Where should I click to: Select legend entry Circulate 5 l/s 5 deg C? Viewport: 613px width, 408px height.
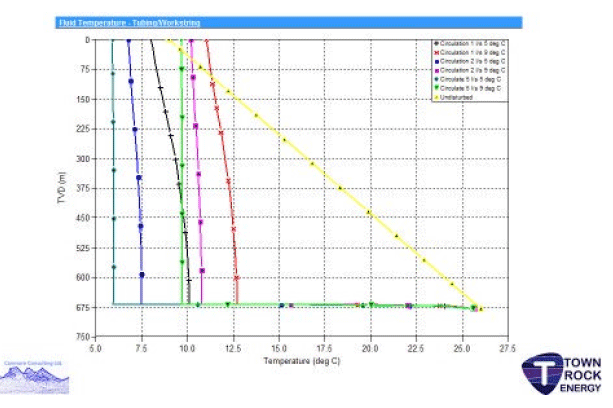pyautogui.click(x=468, y=79)
